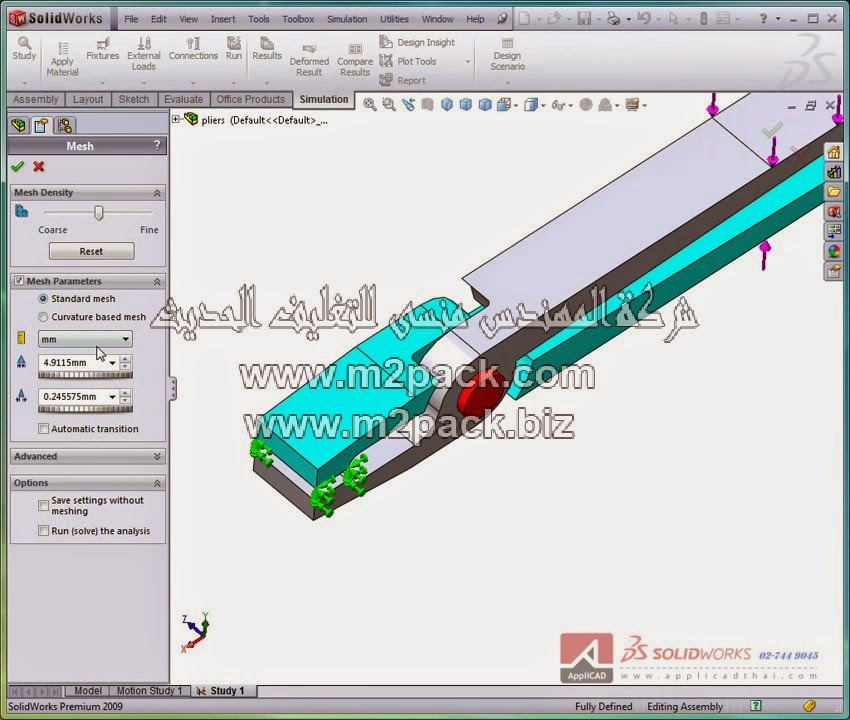Open Design Library task pane icon

[x=833, y=172]
